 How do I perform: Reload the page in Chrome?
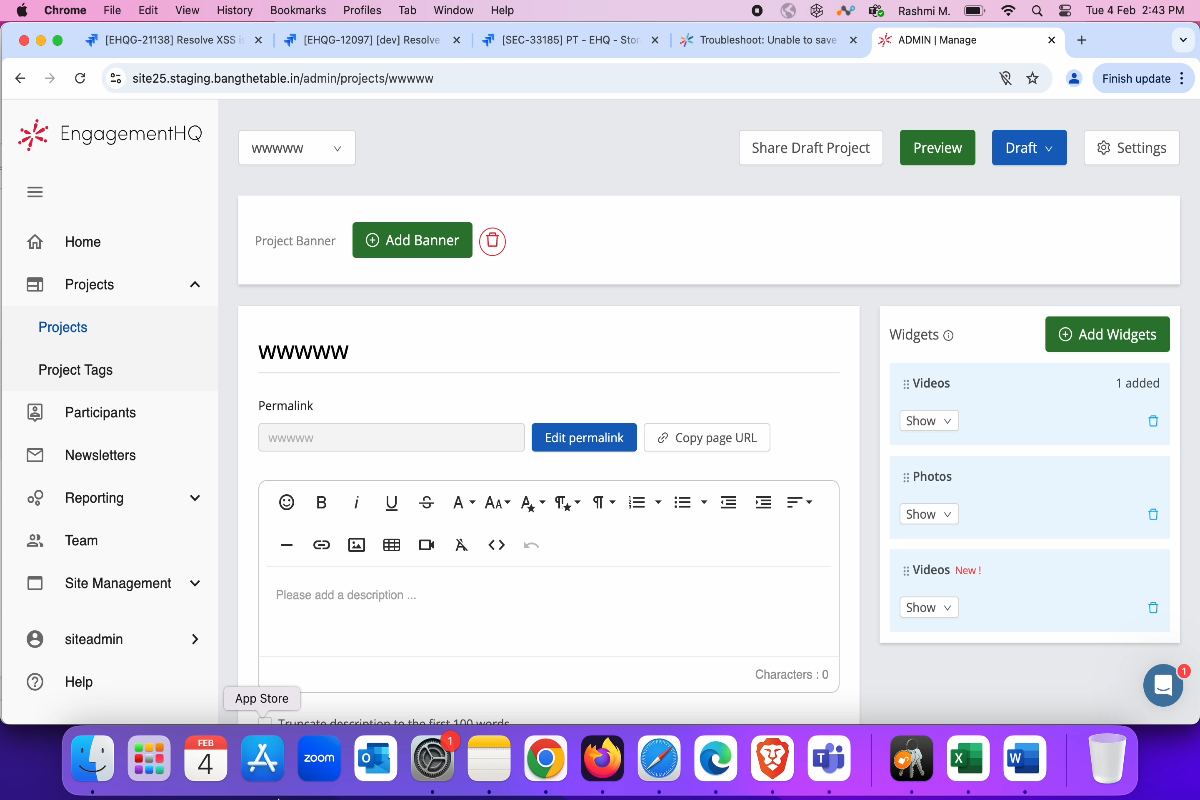(x=80, y=78)
